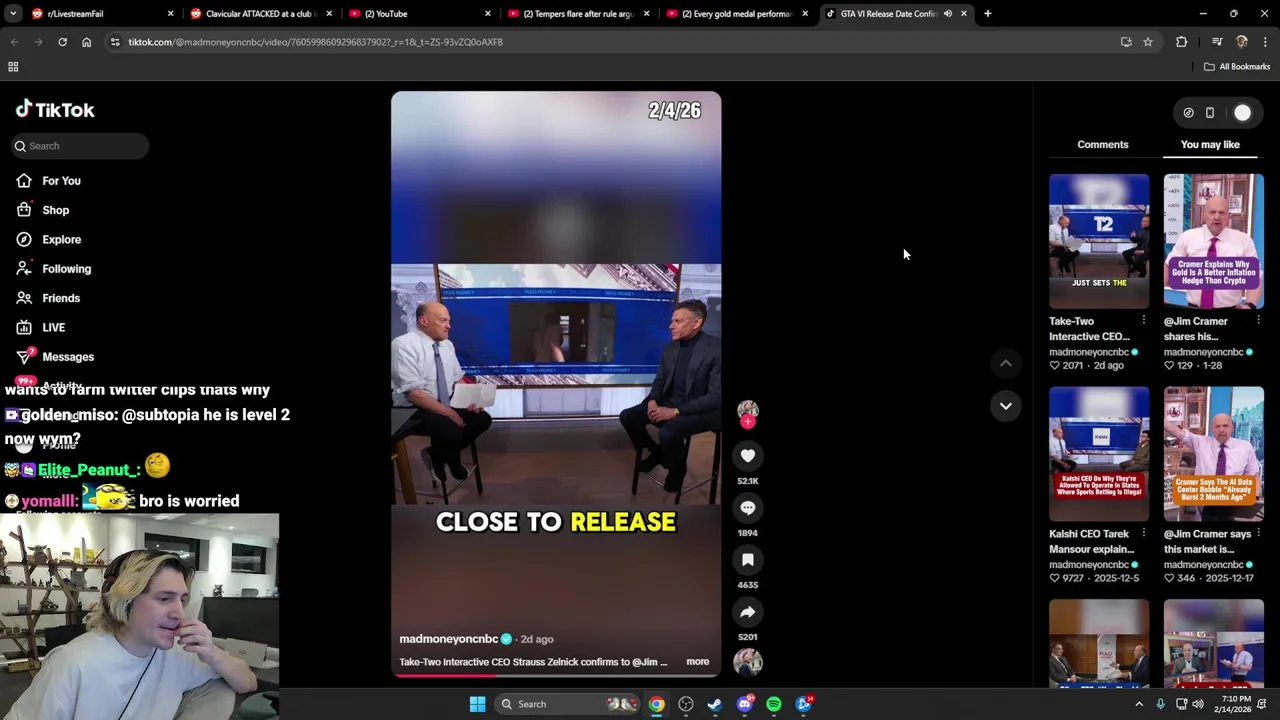Click the phone app icon in the top pill

point(1209,113)
